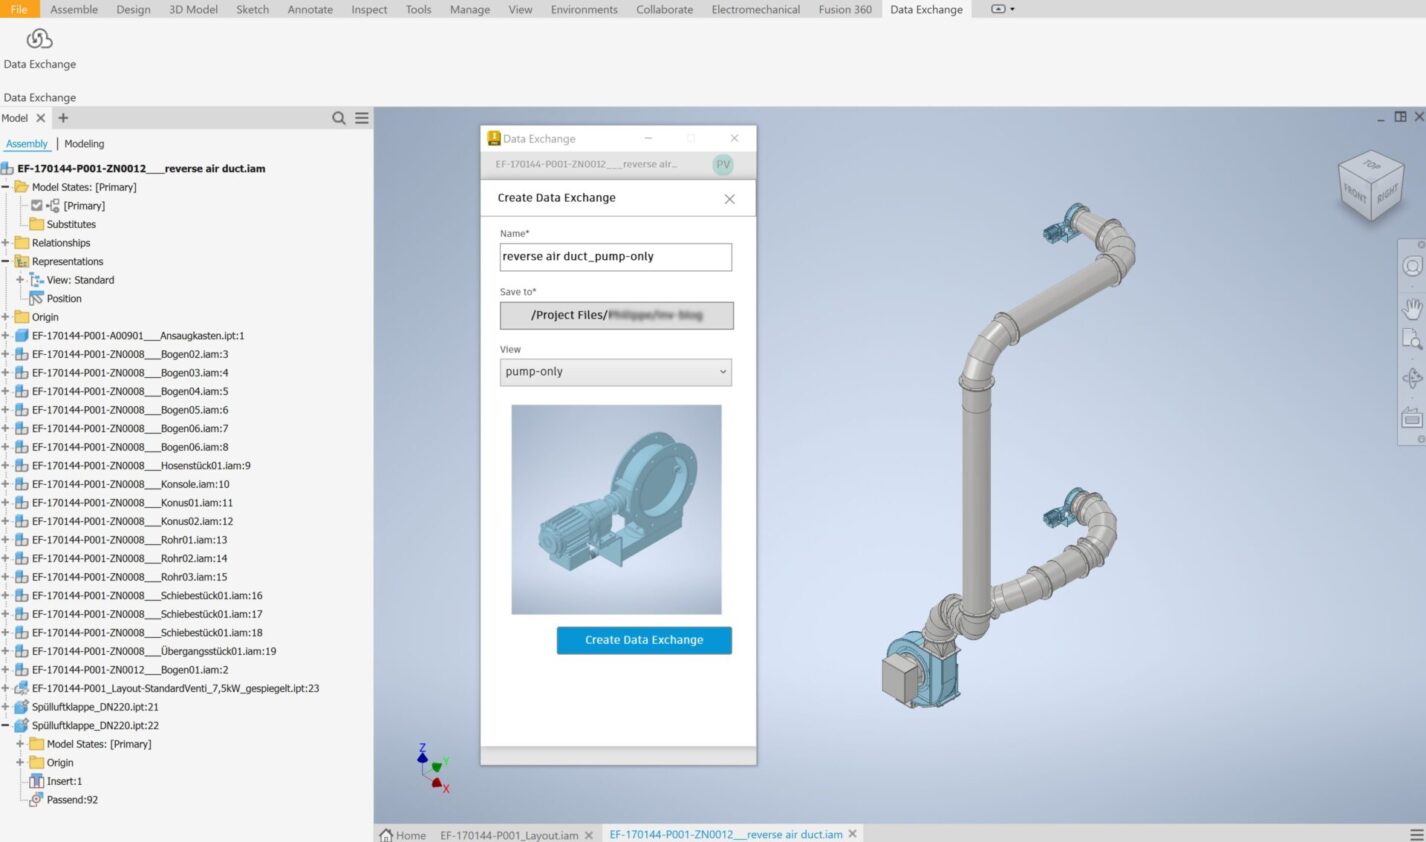Open the browser panel hamburger menu
The width and height of the screenshot is (1426, 842).
pyautogui.click(x=362, y=118)
